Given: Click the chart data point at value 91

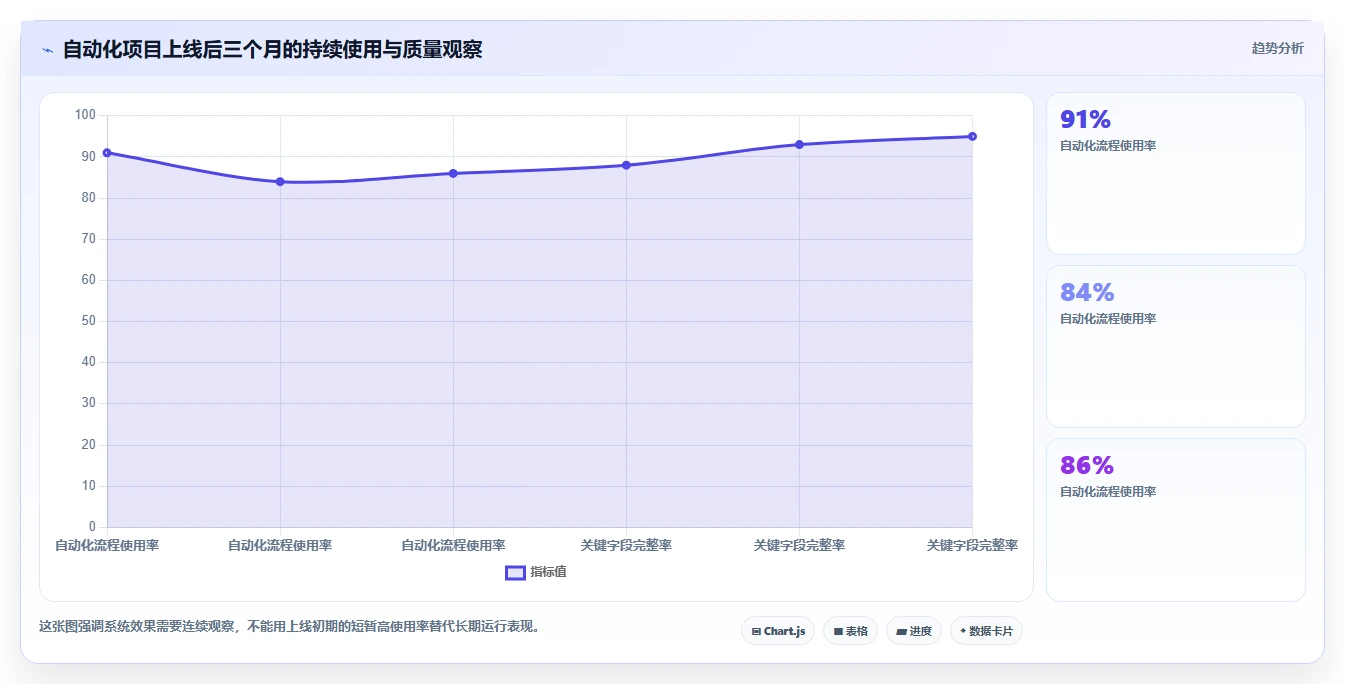Looking at the screenshot, I should pos(107,153).
